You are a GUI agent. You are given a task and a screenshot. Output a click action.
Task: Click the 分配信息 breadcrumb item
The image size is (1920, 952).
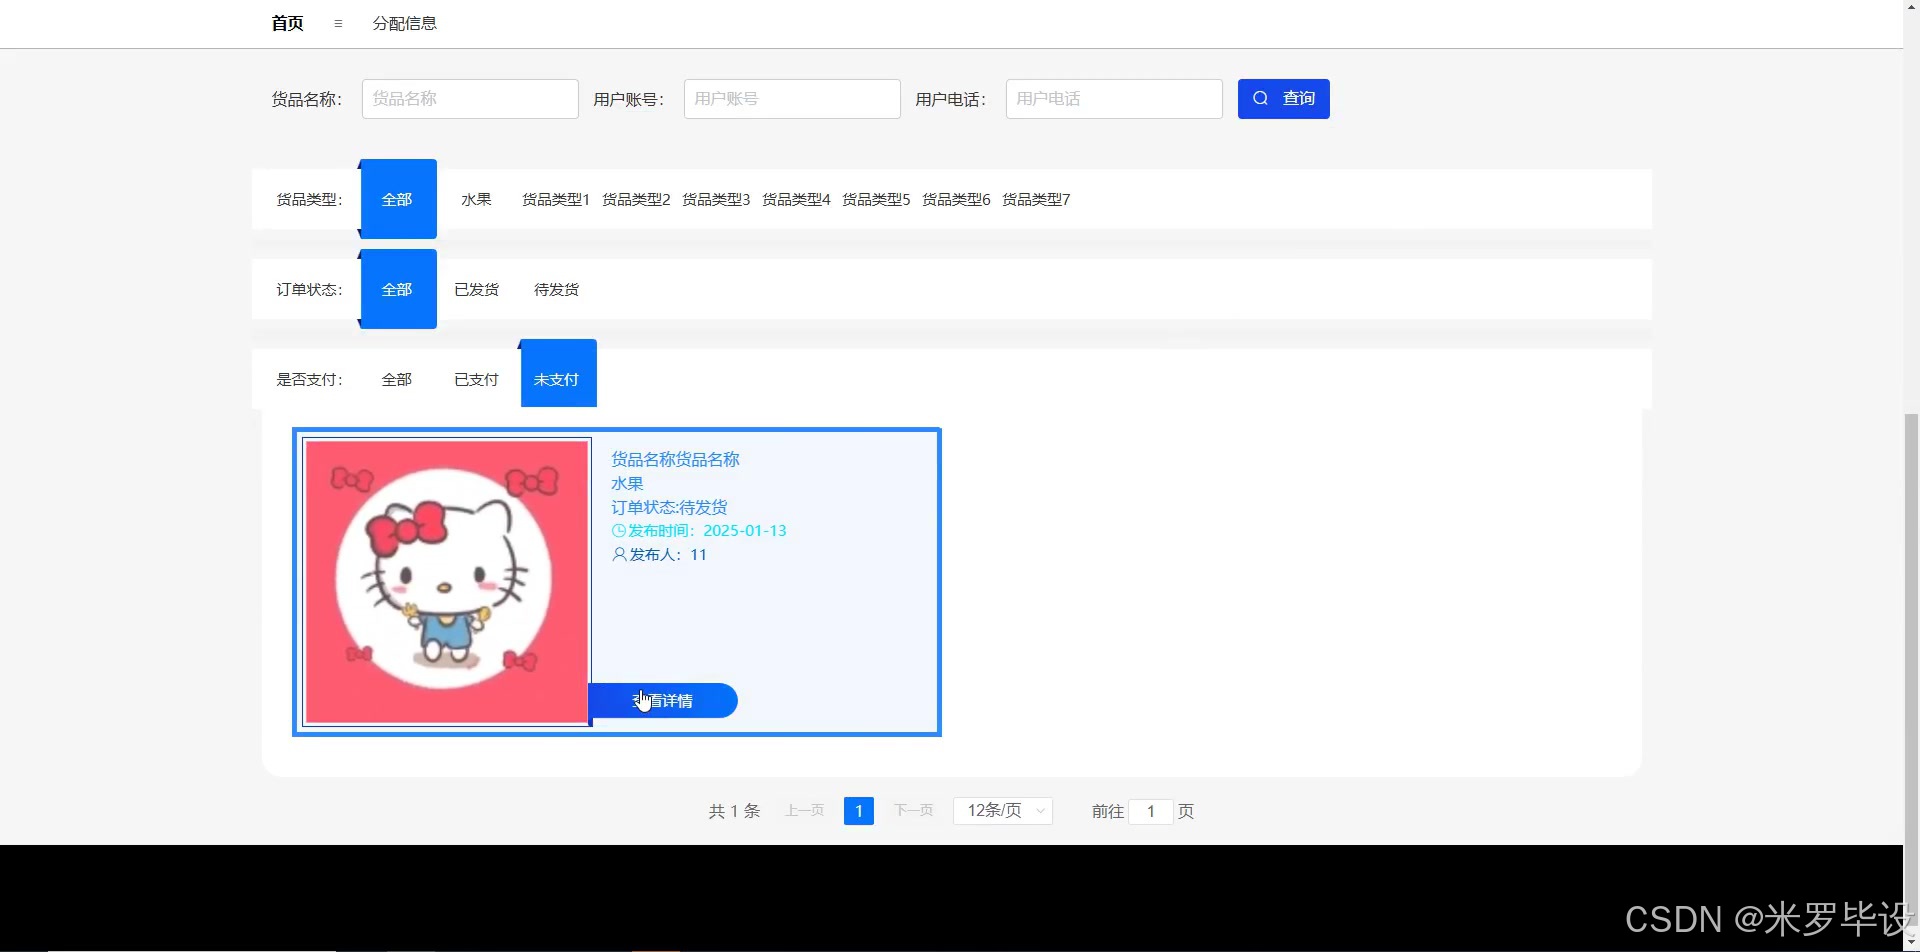click(404, 23)
